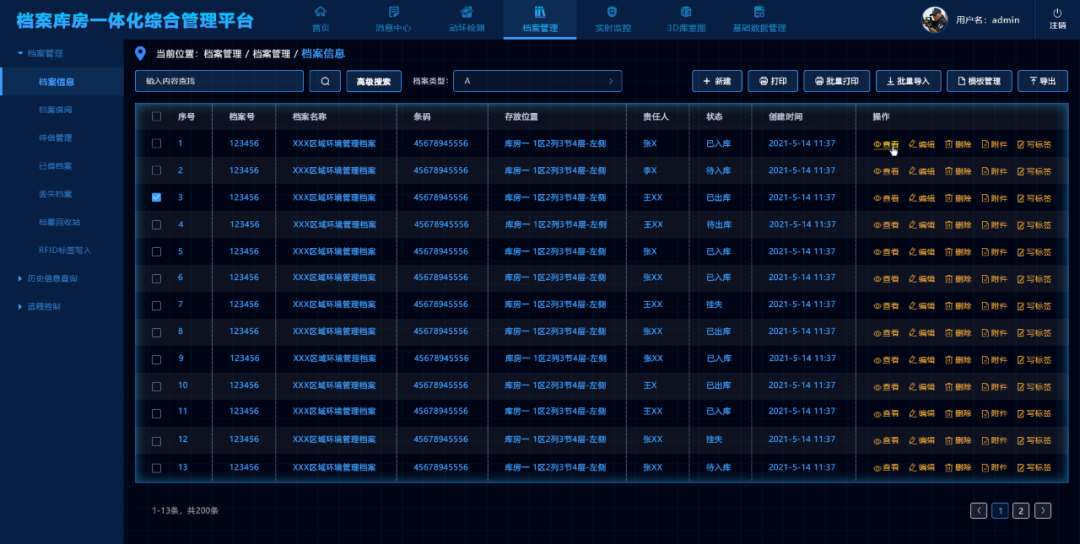This screenshot has width=1080, height=544.
Task: Select 档案回收站 in the sidebar
Action: click(x=59, y=222)
